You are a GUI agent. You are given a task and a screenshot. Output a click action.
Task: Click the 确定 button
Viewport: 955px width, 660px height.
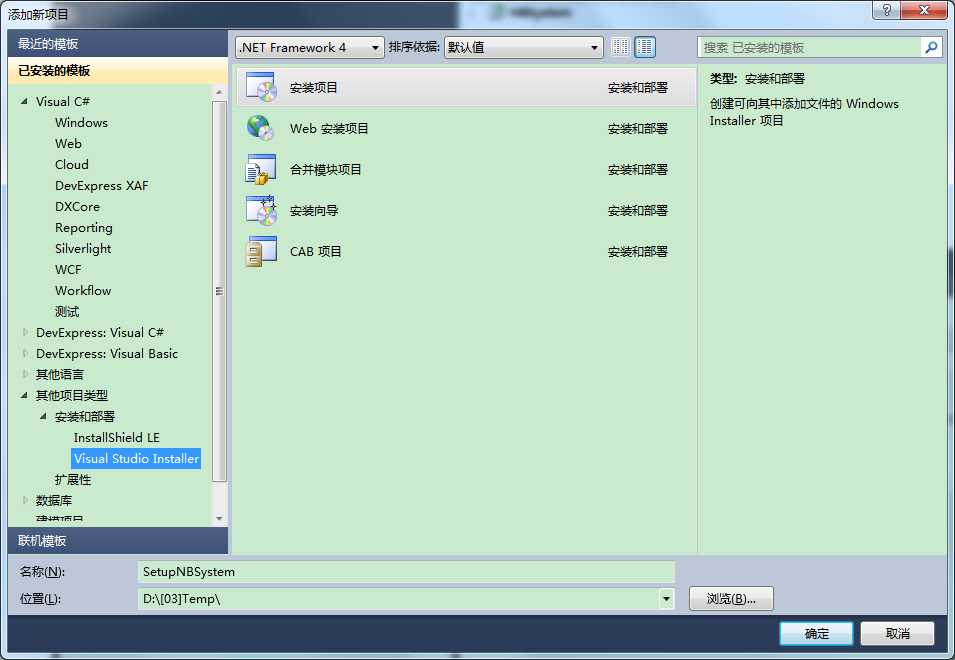[x=816, y=633]
